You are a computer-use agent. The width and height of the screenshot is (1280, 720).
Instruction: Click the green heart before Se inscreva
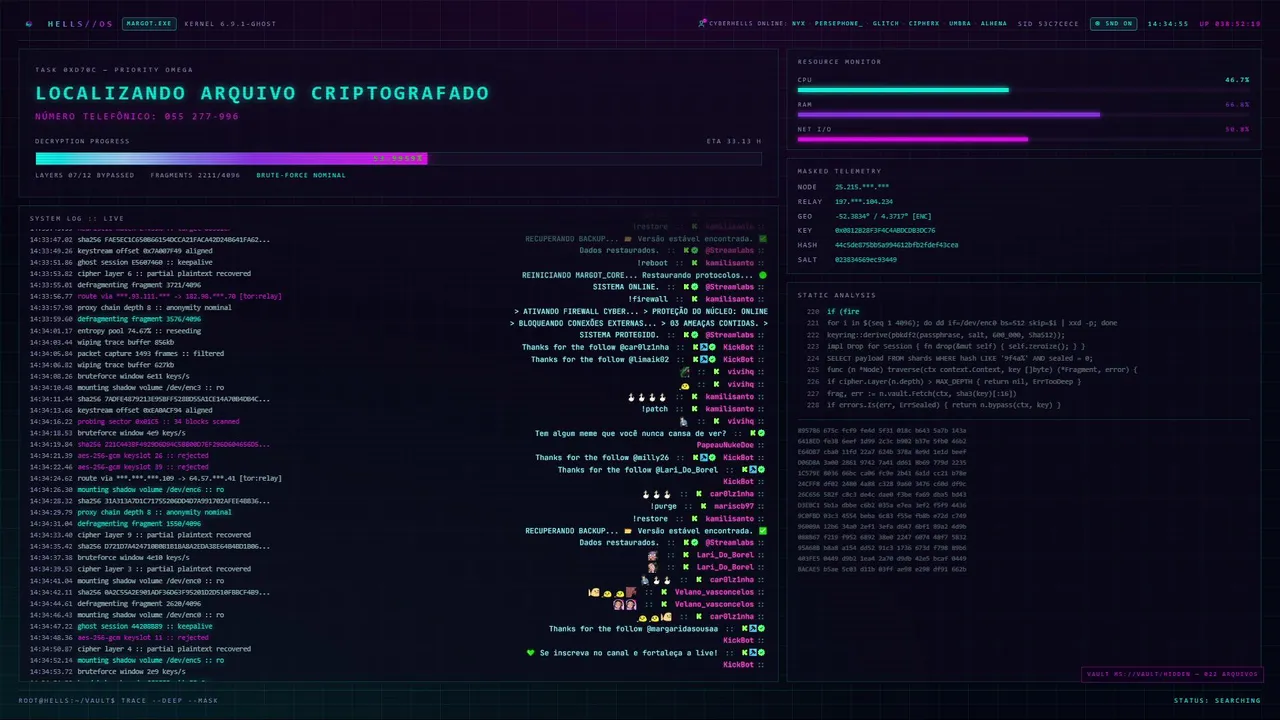(531, 653)
